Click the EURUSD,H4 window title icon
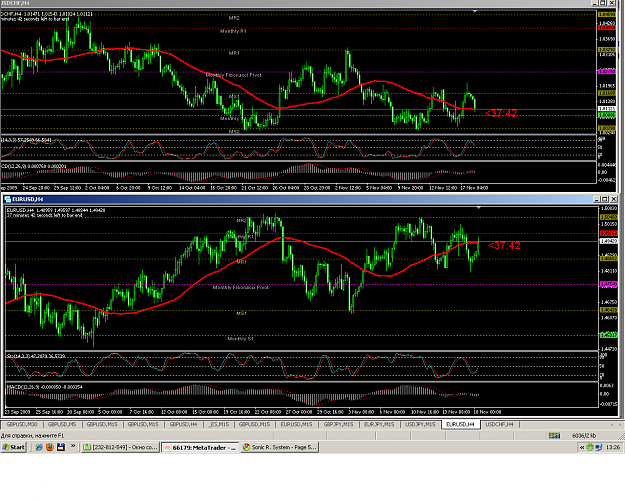625x500 pixels. click(x=7, y=199)
